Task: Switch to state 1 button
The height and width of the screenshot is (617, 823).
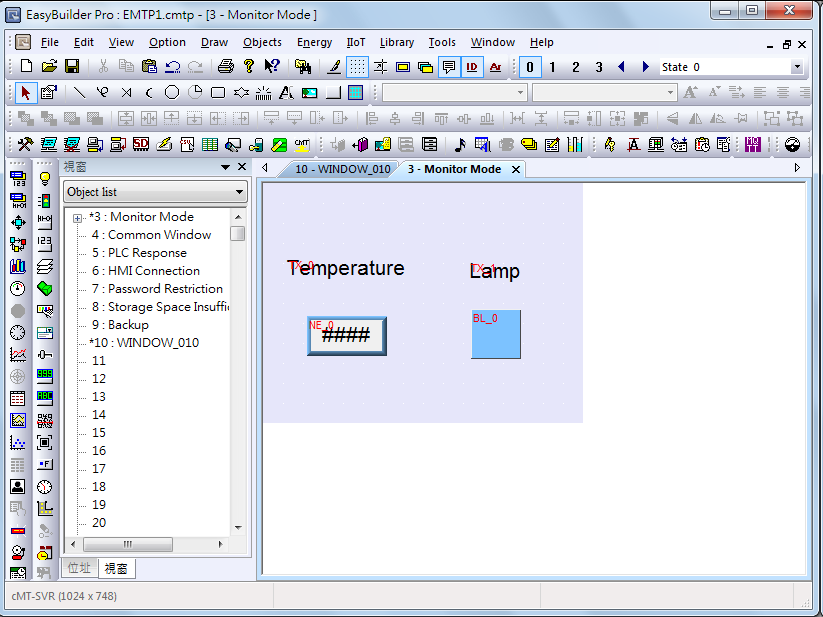Action: (x=552, y=67)
